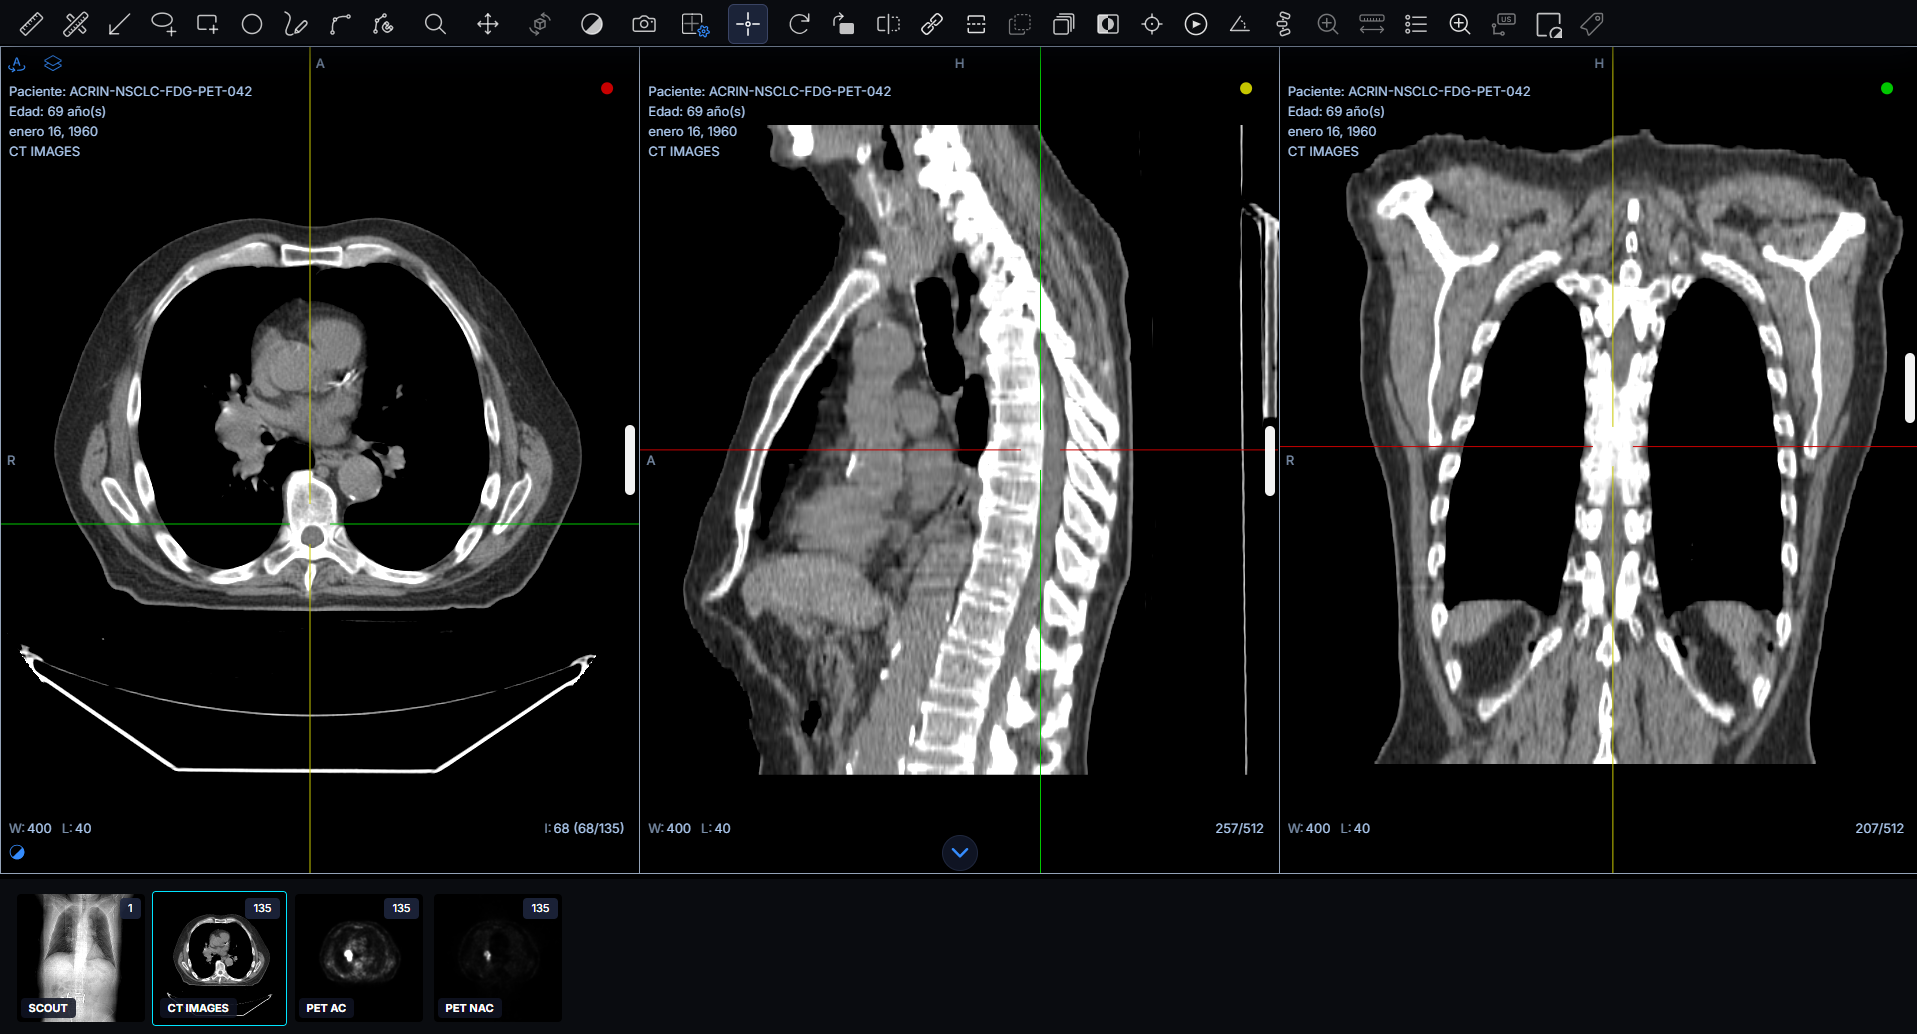The image size is (1917, 1034).
Task: Click the sagittal slice index '257/512'
Action: click(x=1239, y=828)
